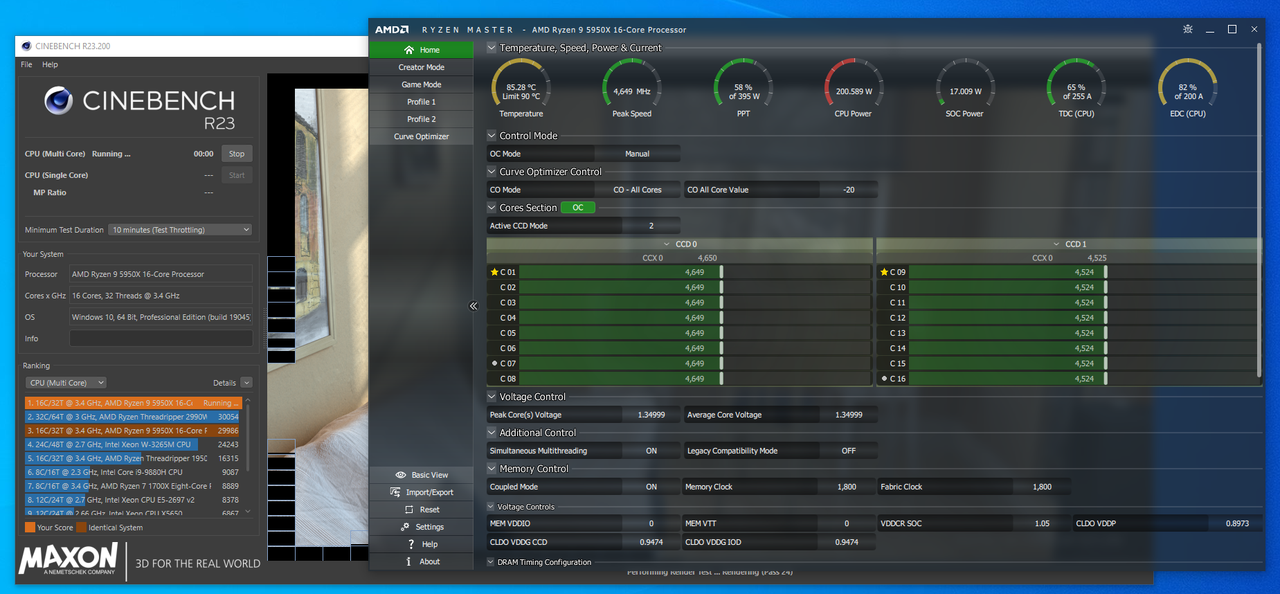
Task: Toggle OC Mode Manual value
Action: 637,154
